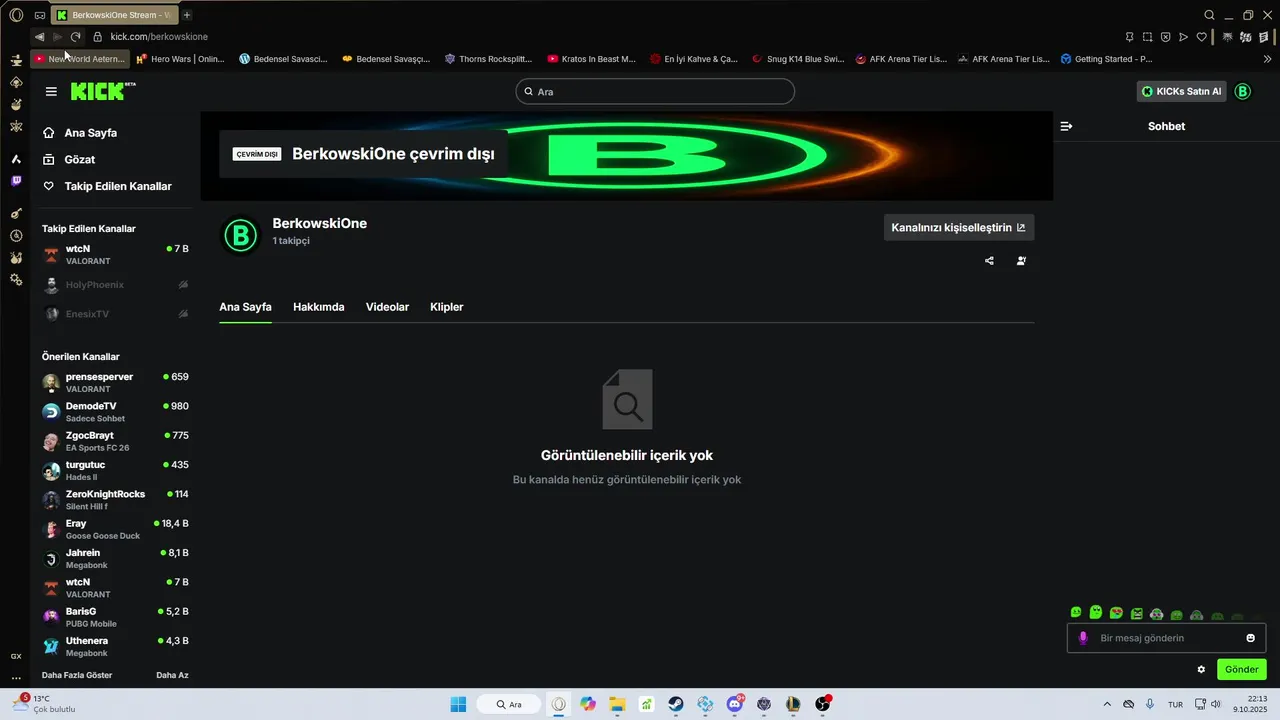The height and width of the screenshot is (720, 1280).
Task: Open Hero Wars bookmark
Action: click(x=180, y=59)
